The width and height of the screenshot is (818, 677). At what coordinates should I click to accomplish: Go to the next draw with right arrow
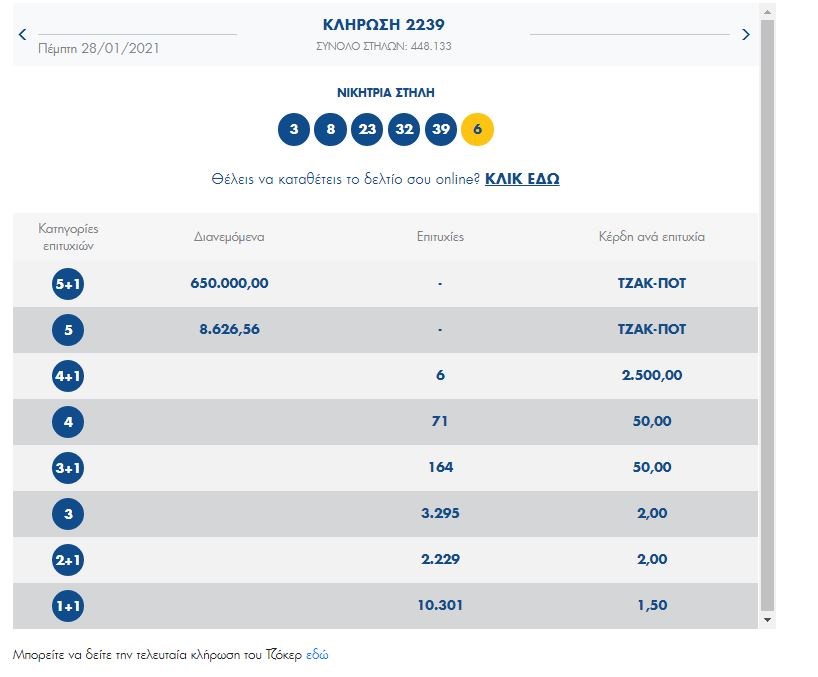pyautogui.click(x=745, y=35)
